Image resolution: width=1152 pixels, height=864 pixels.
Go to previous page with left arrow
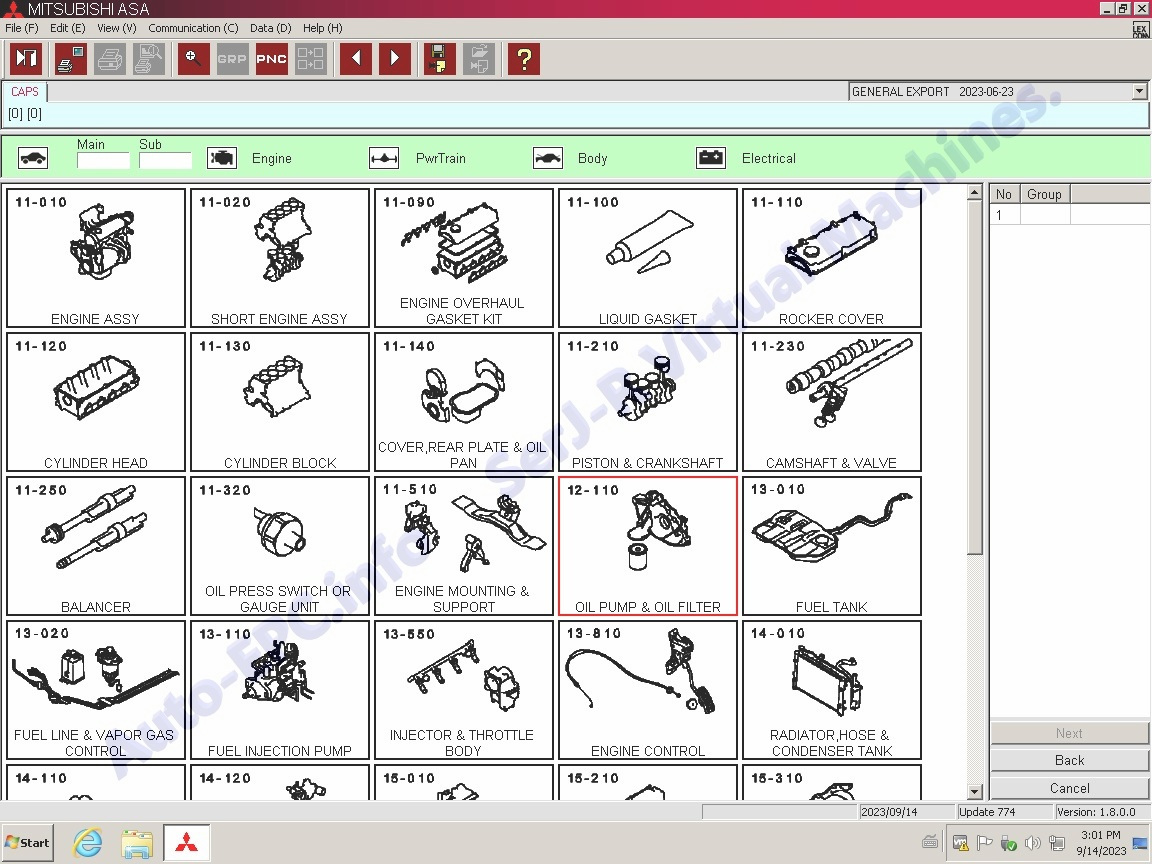pos(355,59)
